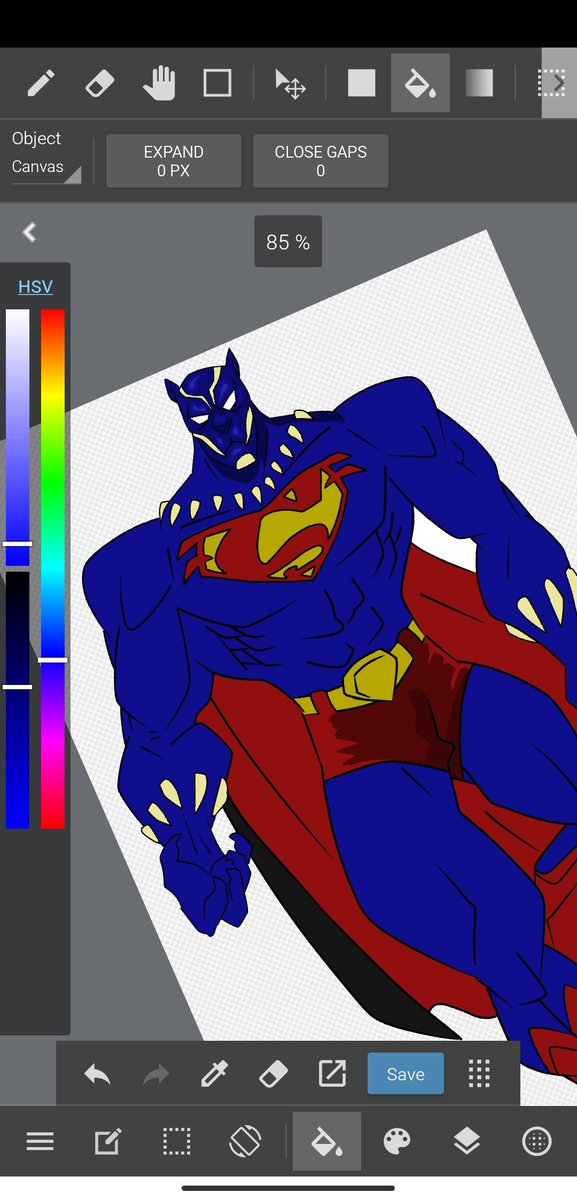Switch color mode via HSV link
The width and height of the screenshot is (577, 1200).
pos(35,287)
